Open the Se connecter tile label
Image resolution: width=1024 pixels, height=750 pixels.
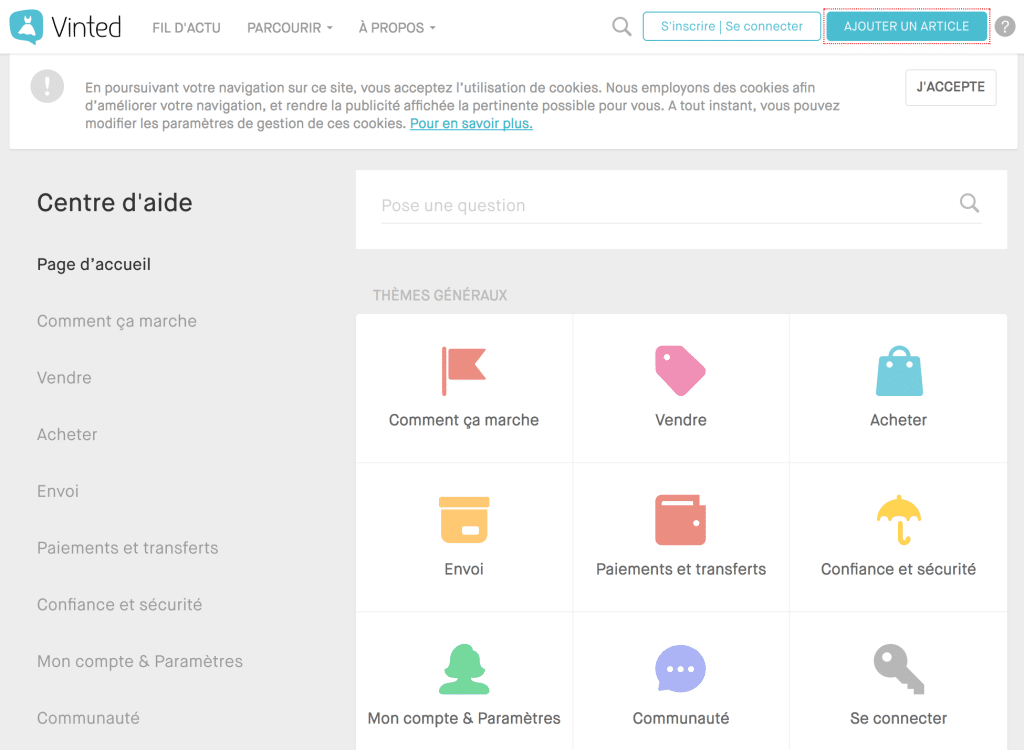(899, 719)
